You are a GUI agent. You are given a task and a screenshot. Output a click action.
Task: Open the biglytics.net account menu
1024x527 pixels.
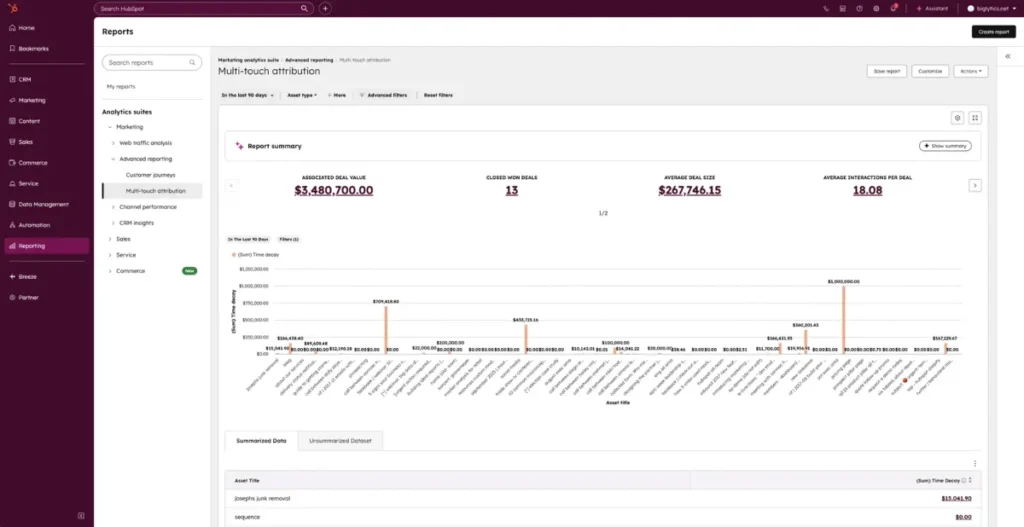point(991,8)
